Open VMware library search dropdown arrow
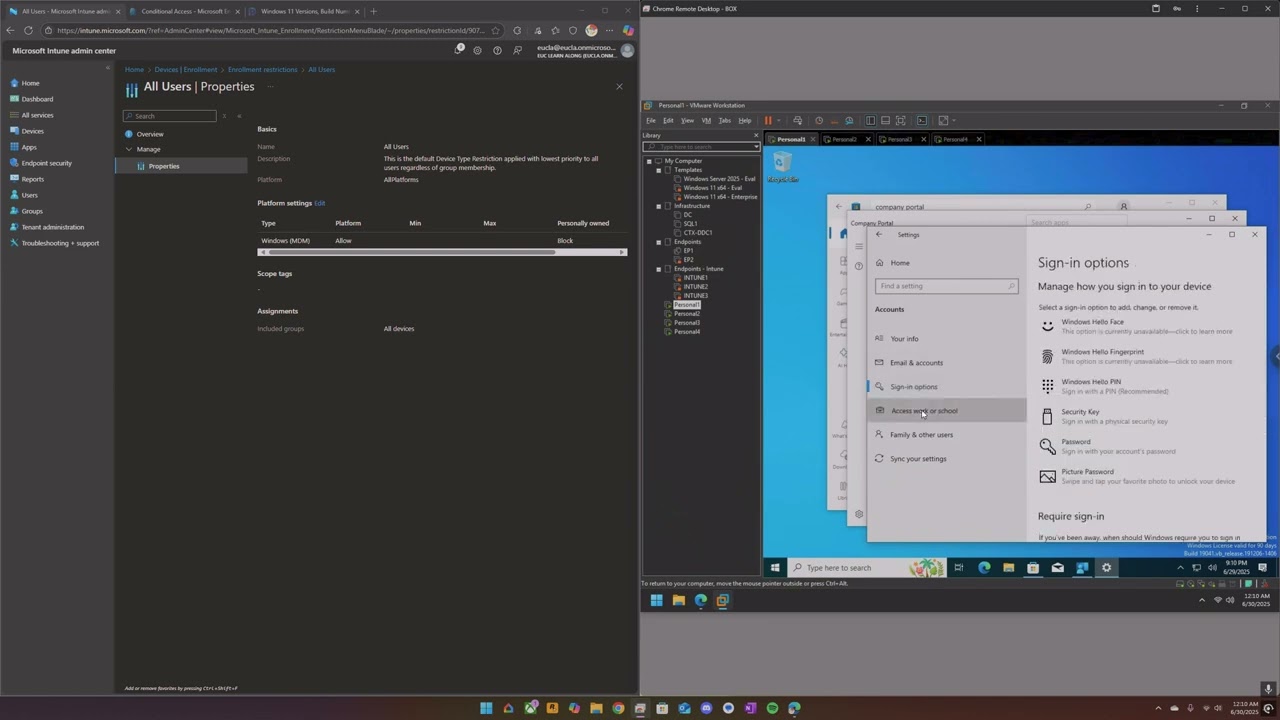 755,147
